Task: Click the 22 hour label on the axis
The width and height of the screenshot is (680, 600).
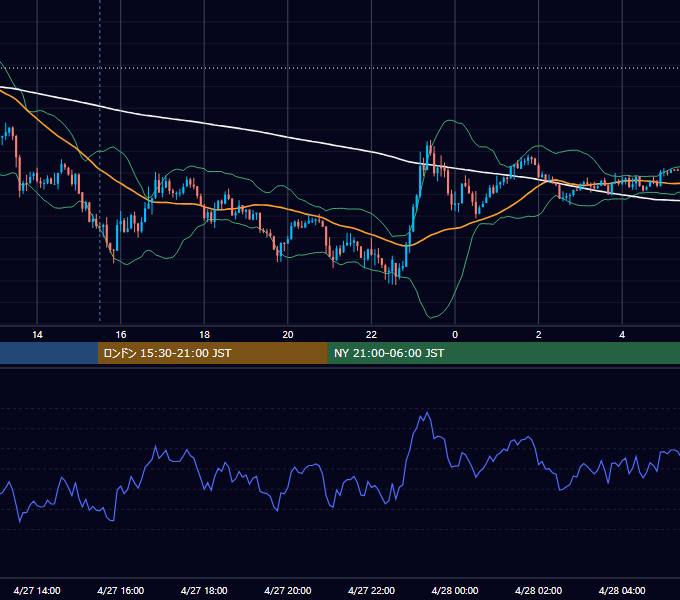Action: 371,335
